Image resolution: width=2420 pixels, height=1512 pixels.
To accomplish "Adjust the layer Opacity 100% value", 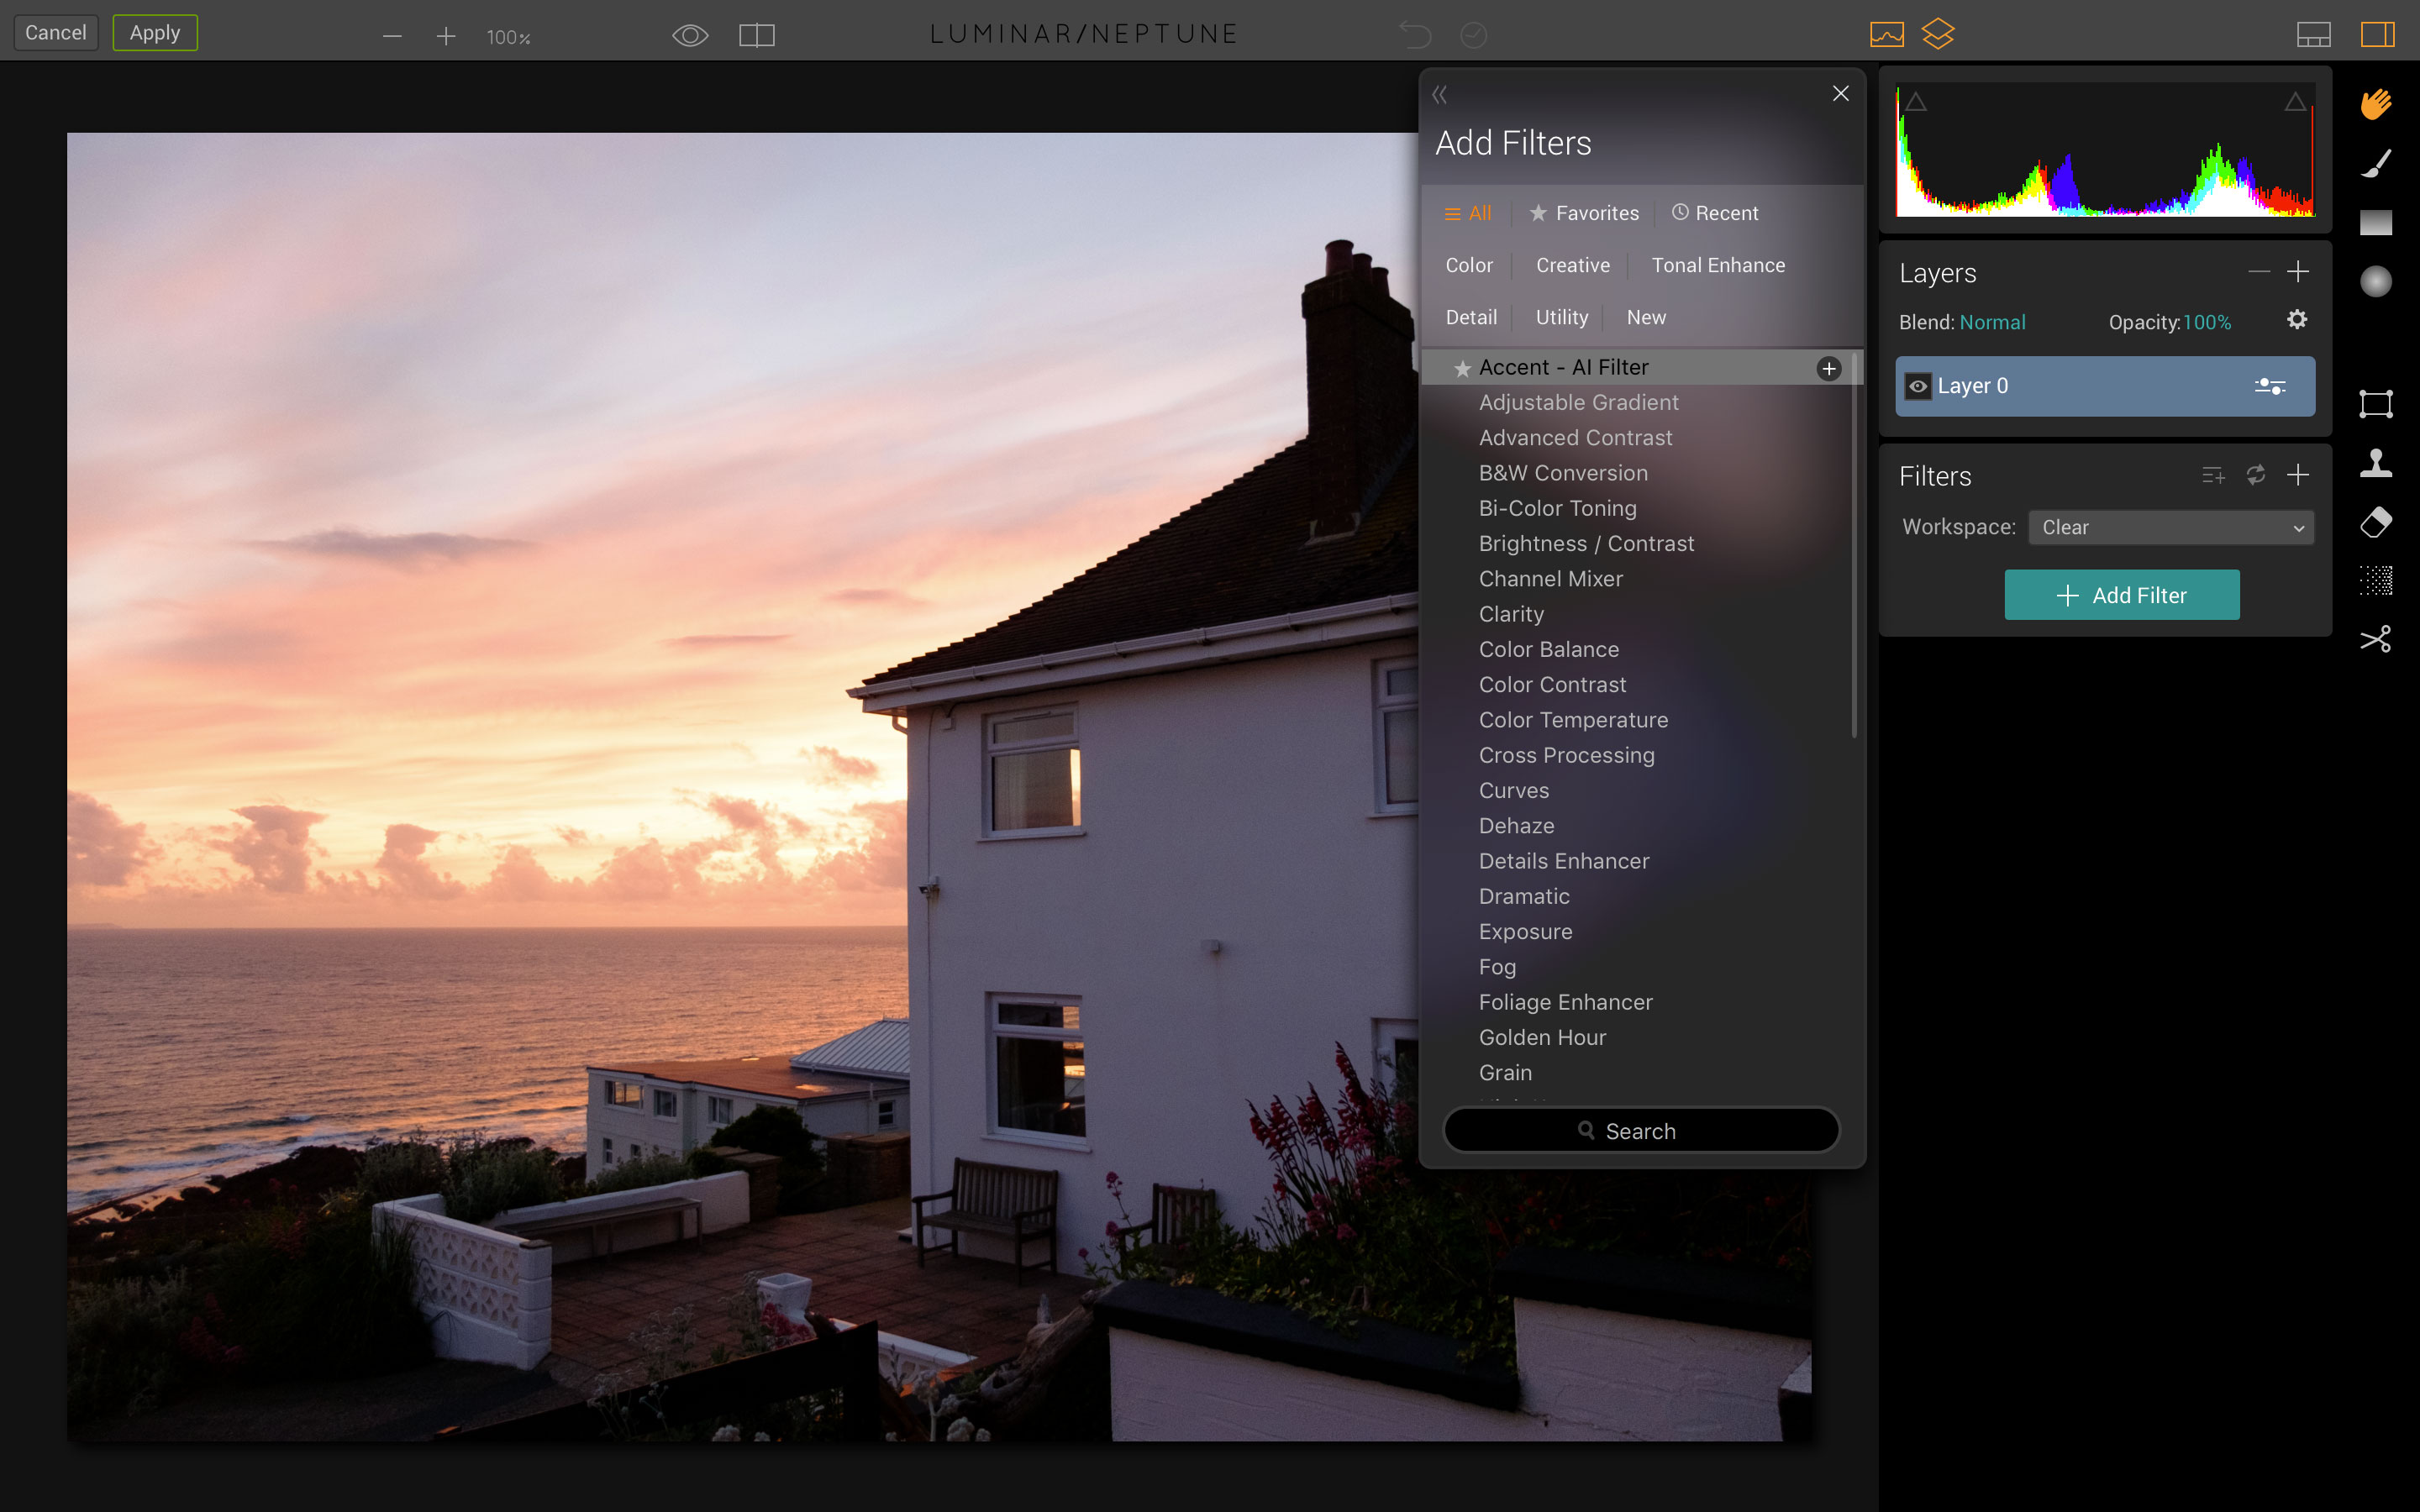I will [x=2206, y=322].
